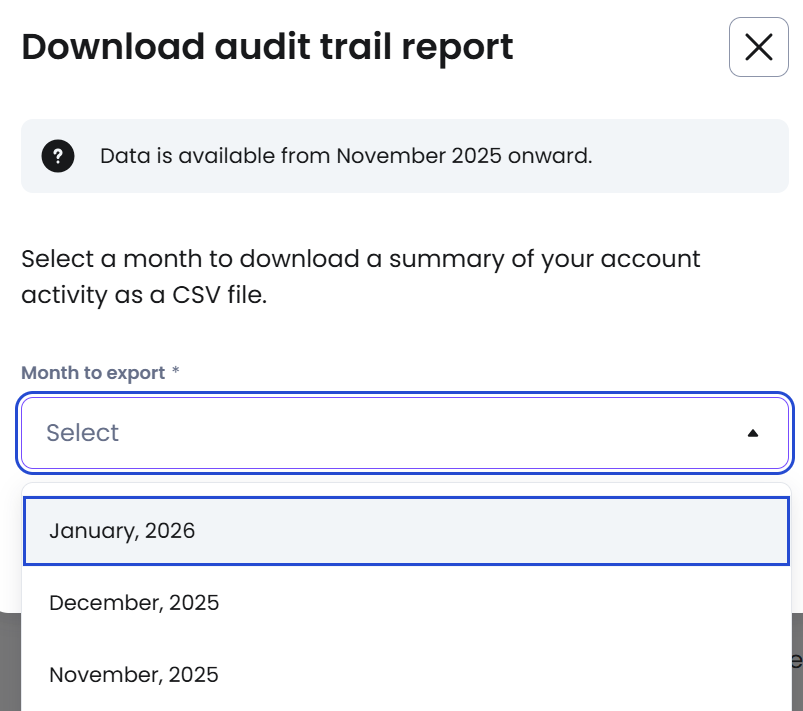803x711 pixels.
Task: Click the word 'Download' in the dialog title
Action: pos(93,47)
